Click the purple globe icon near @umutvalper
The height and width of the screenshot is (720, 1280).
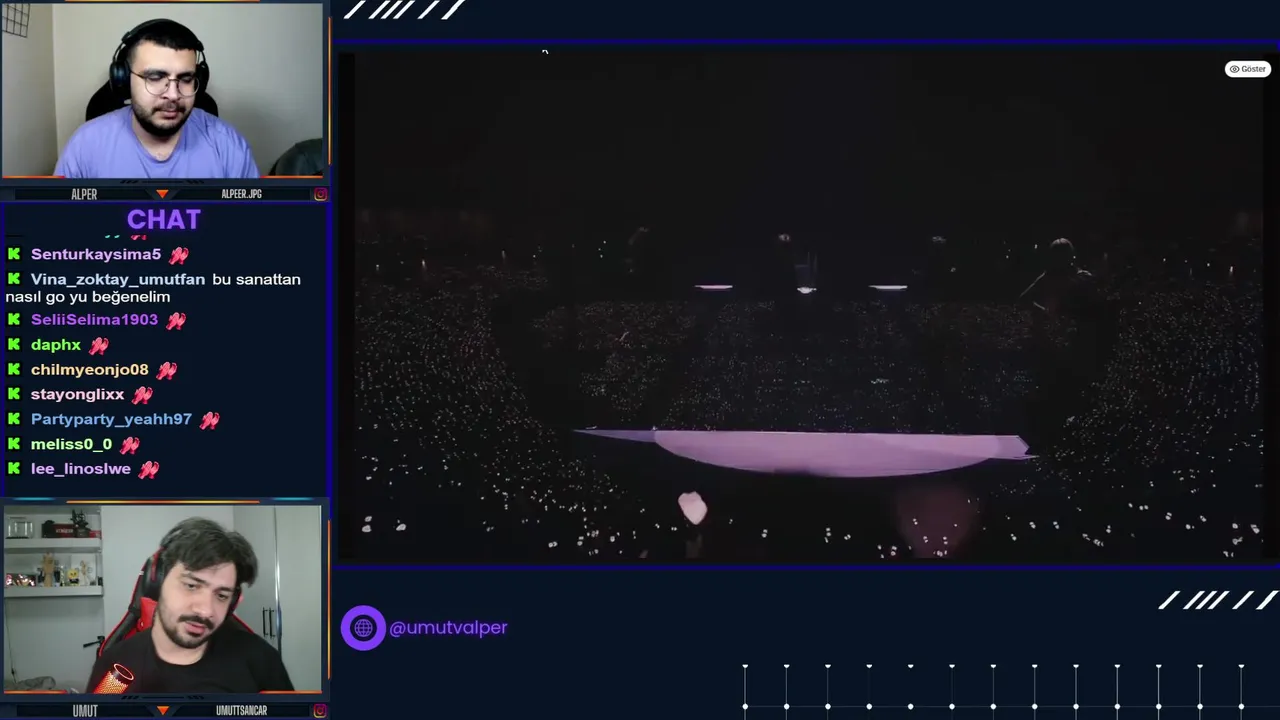(363, 628)
